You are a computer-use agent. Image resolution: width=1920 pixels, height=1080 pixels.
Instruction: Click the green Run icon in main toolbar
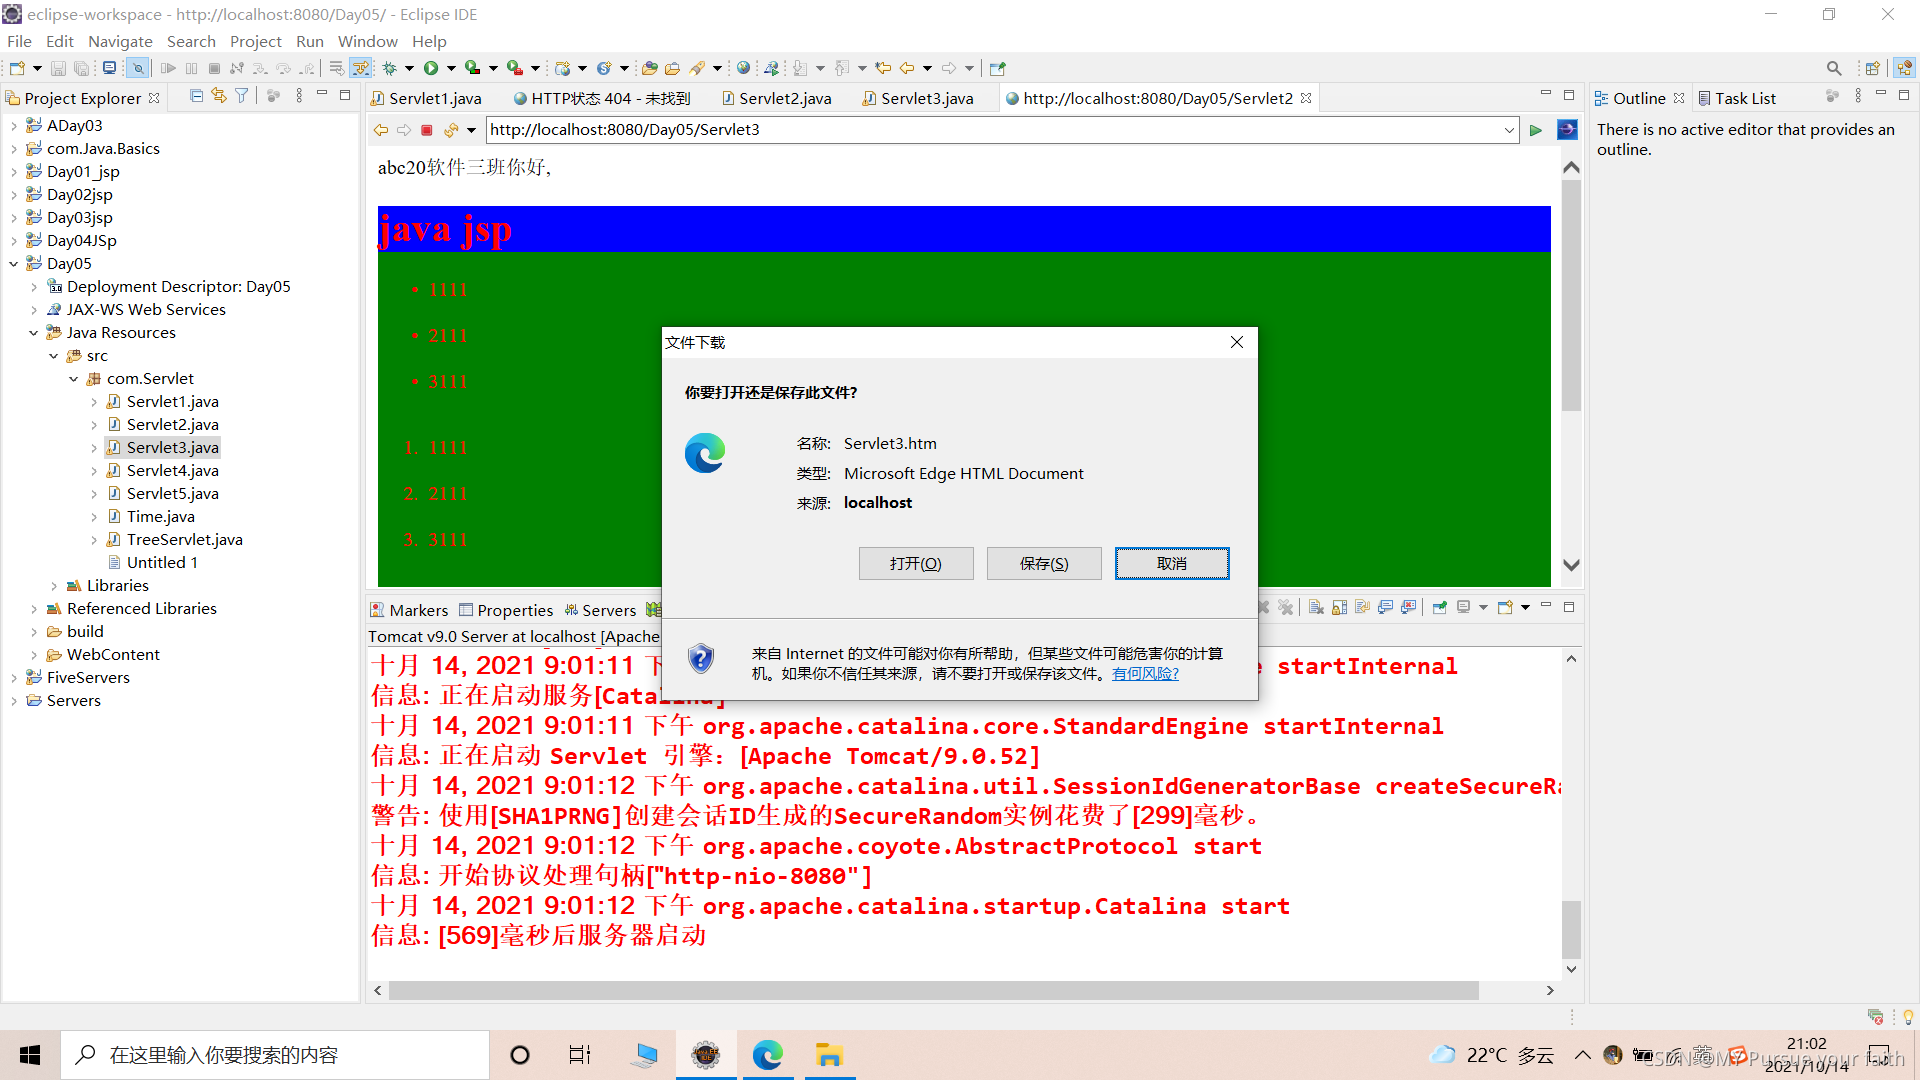coord(431,68)
